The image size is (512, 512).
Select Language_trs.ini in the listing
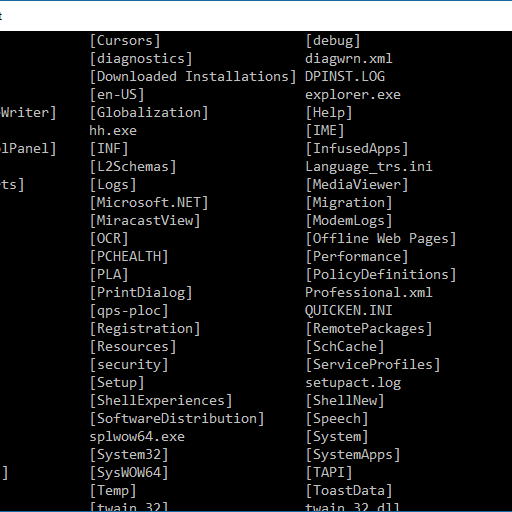369,166
